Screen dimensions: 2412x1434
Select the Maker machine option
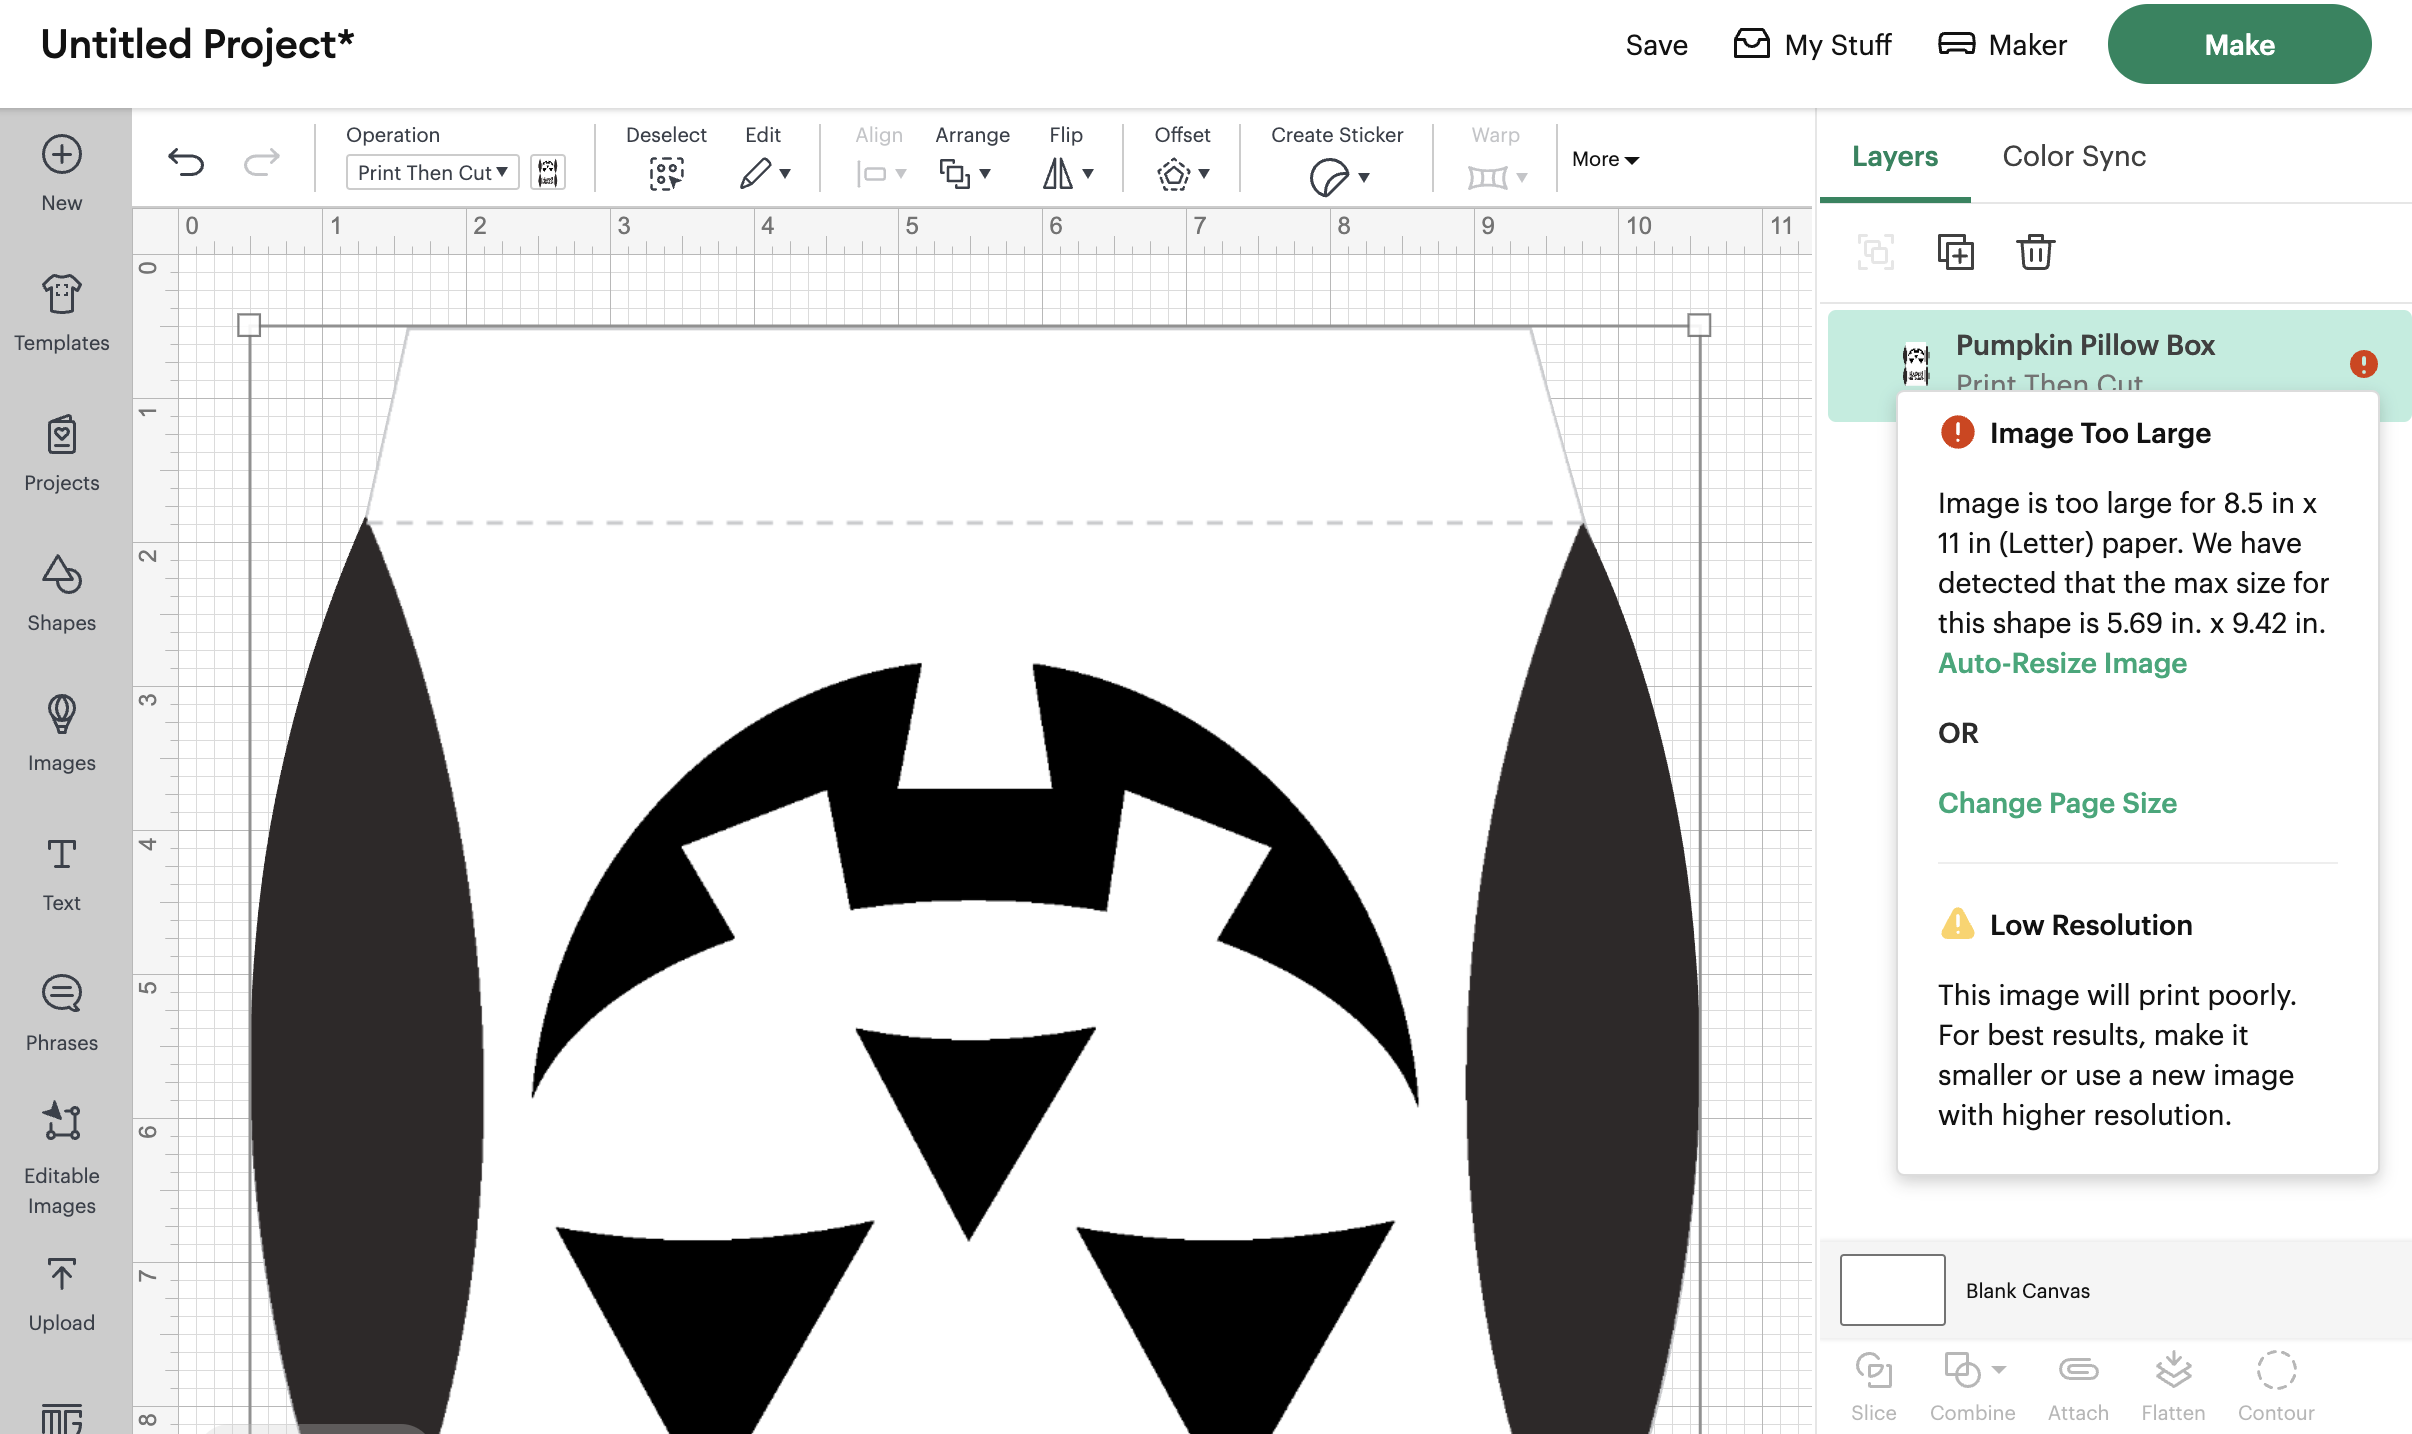(2002, 45)
